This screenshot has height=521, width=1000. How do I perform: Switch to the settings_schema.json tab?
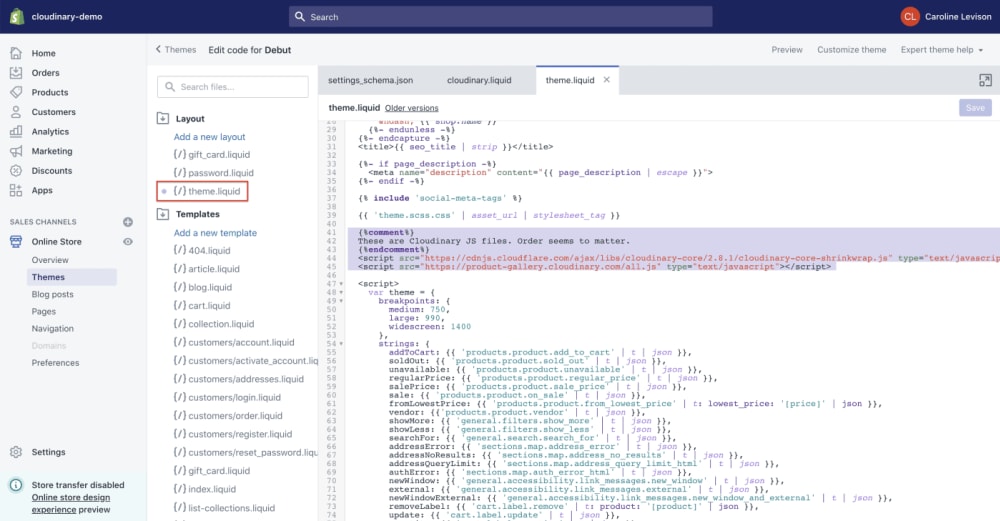(371, 80)
